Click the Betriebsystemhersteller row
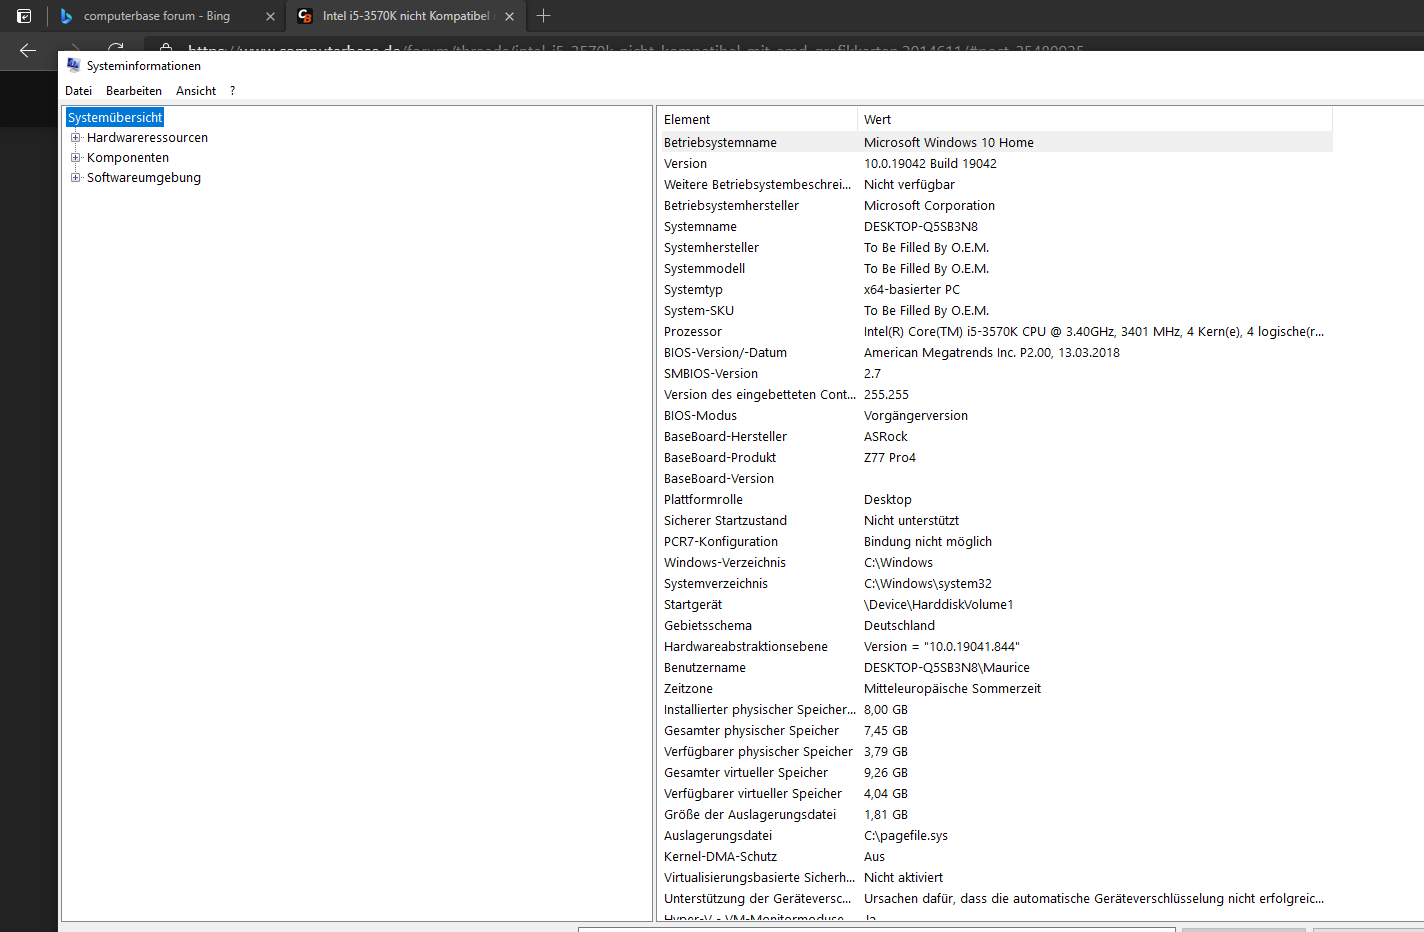The height and width of the screenshot is (932, 1424). coord(995,206)
